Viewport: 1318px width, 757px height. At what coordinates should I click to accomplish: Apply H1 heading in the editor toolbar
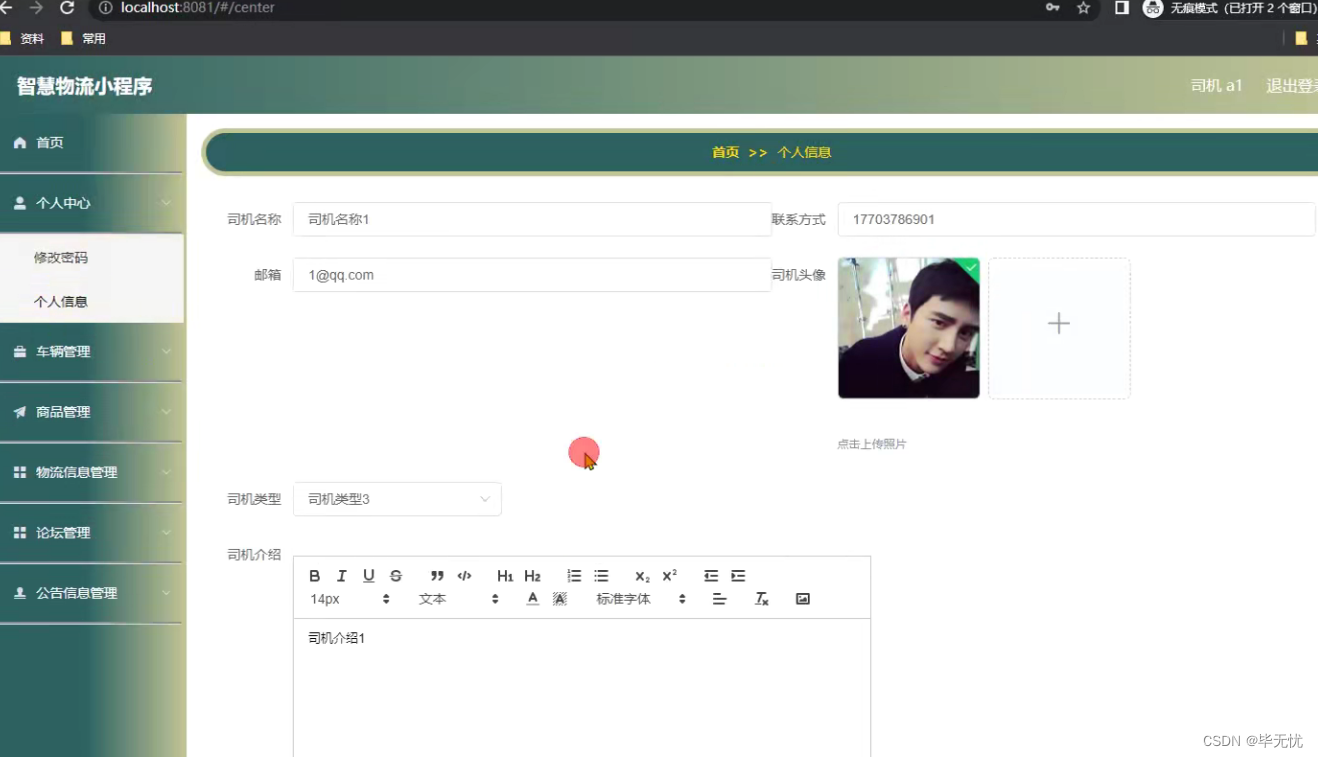(505, 575)
